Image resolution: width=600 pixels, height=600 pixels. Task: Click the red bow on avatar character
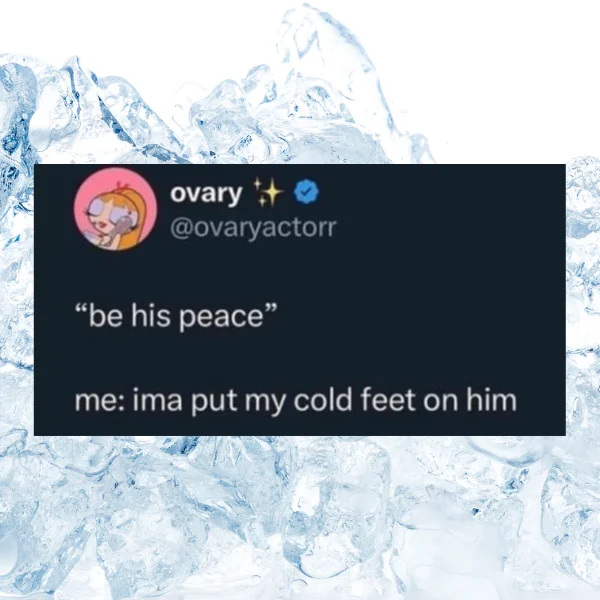point(124,186)
